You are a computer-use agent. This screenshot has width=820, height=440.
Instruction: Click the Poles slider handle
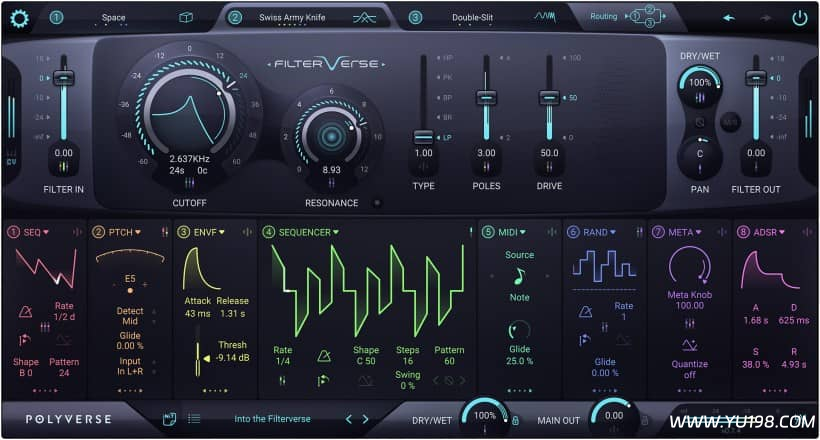pos(486,97)
